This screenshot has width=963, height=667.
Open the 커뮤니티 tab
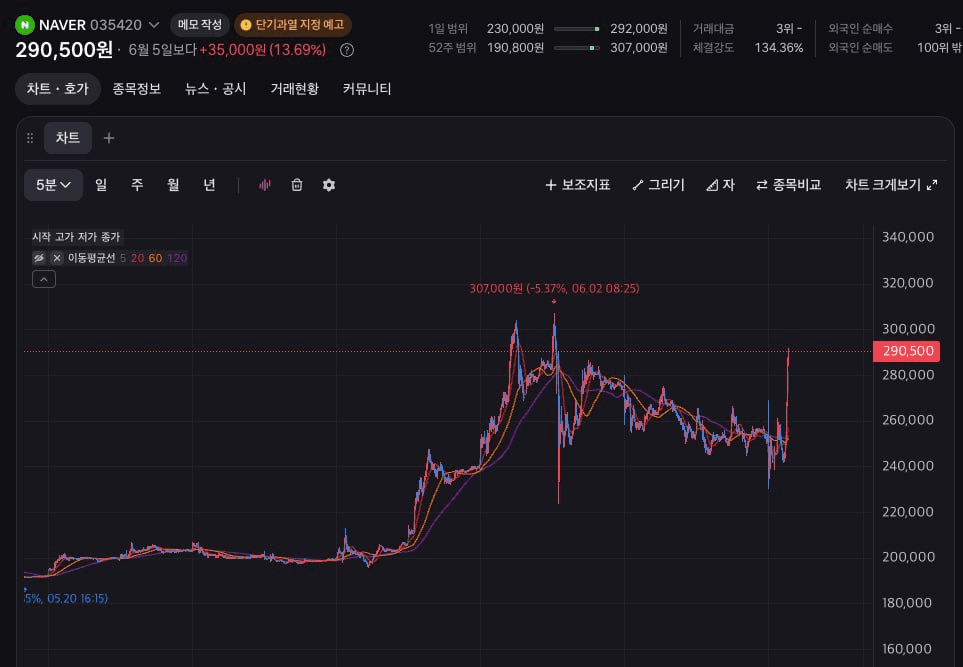[x=367, y=88]
